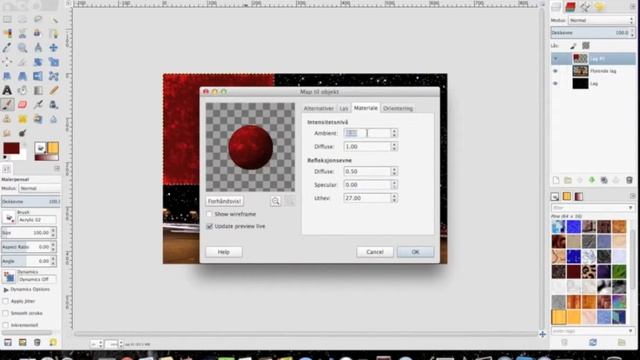The image size is (640, 360).
Task: Enable the Inkremental checkbox
Action: (5, 325)
